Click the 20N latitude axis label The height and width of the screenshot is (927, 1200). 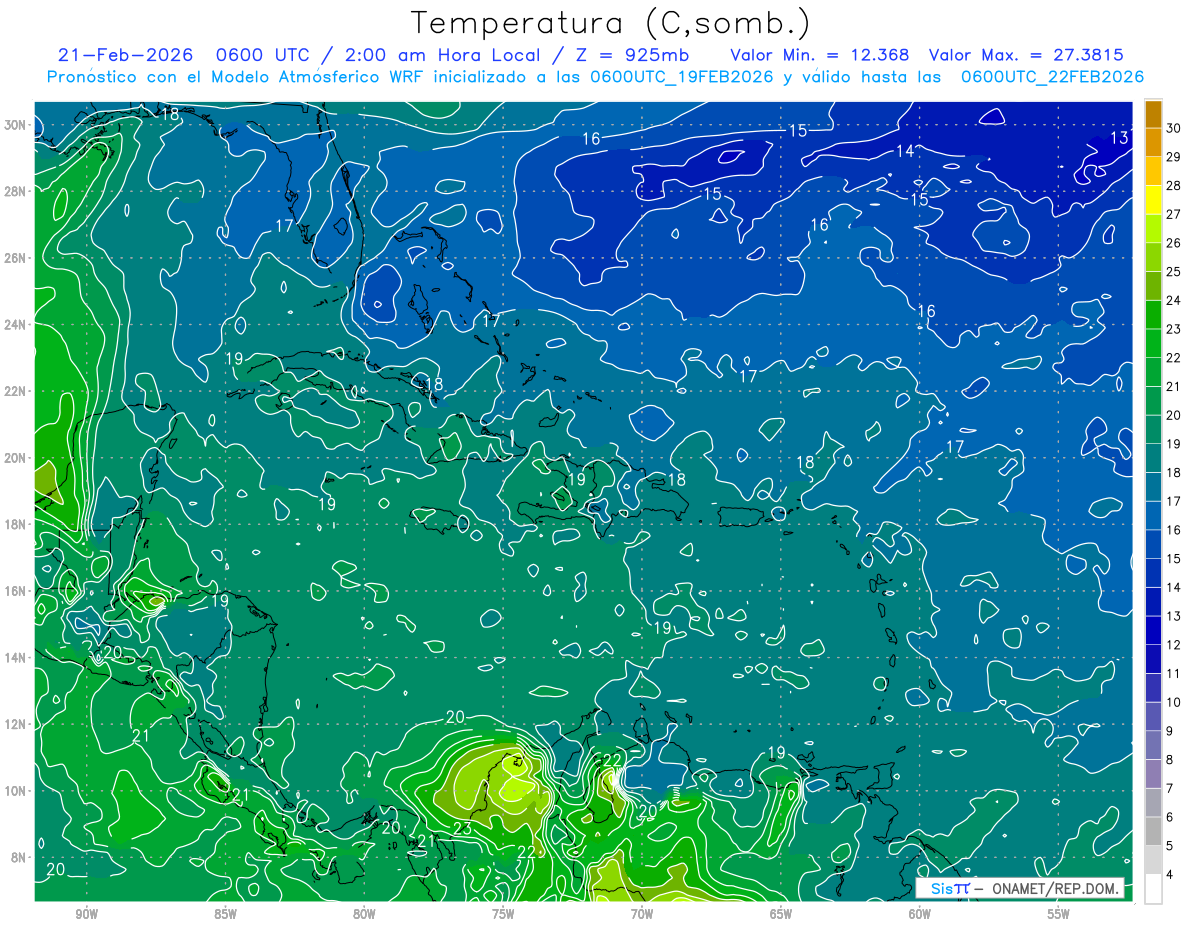click(x=15, y=457)
